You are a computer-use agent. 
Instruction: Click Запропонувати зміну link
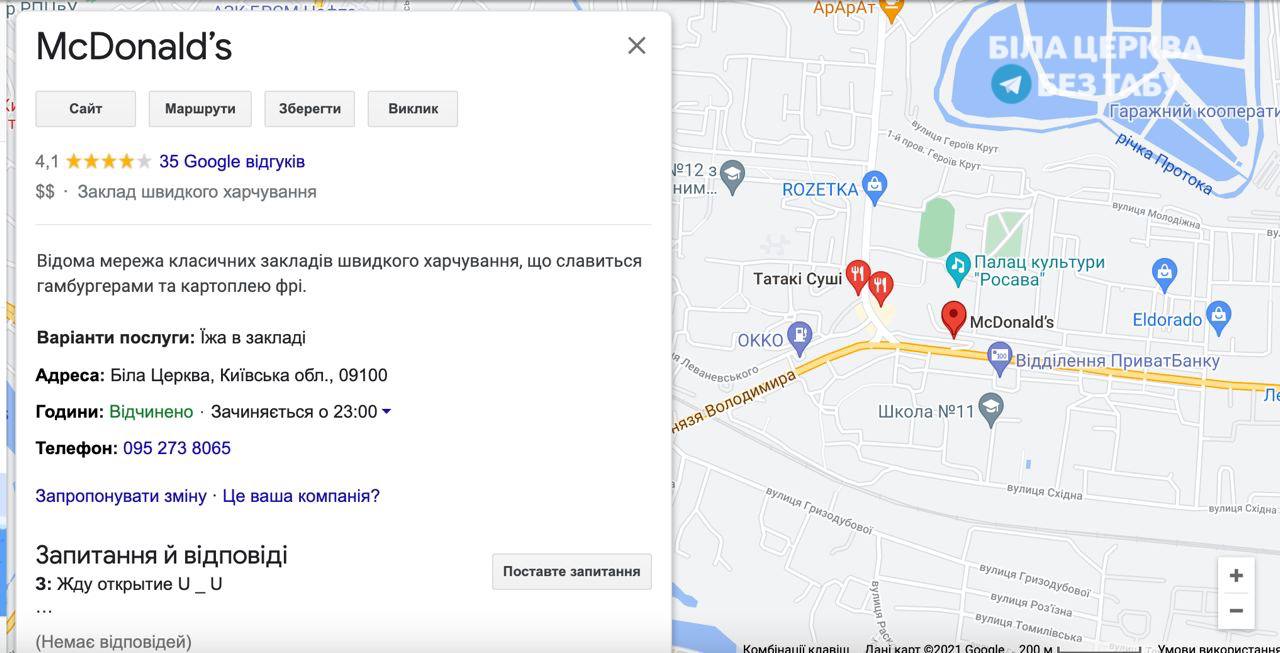click(x=121, y=496)
